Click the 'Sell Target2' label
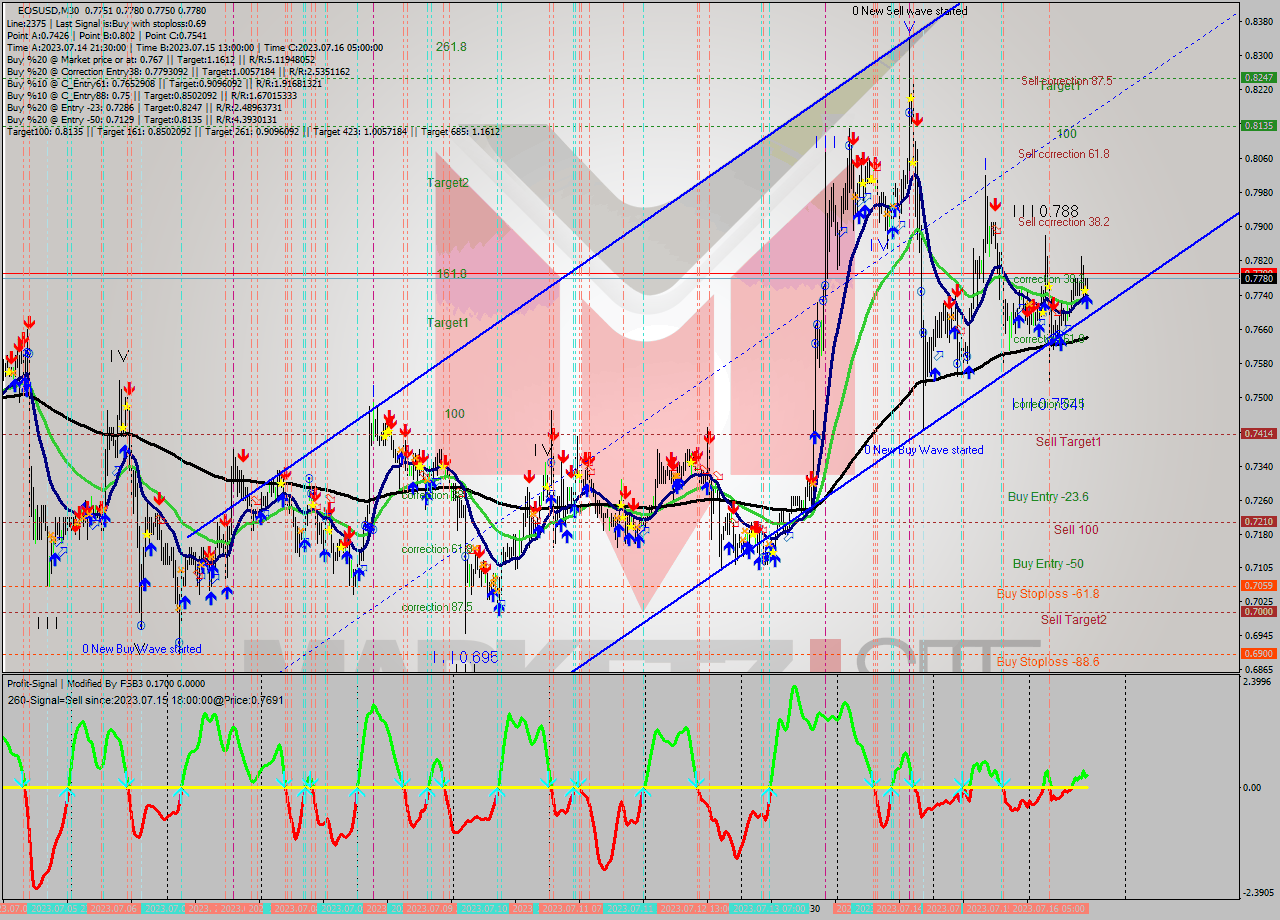 (x=1074, y=619)
